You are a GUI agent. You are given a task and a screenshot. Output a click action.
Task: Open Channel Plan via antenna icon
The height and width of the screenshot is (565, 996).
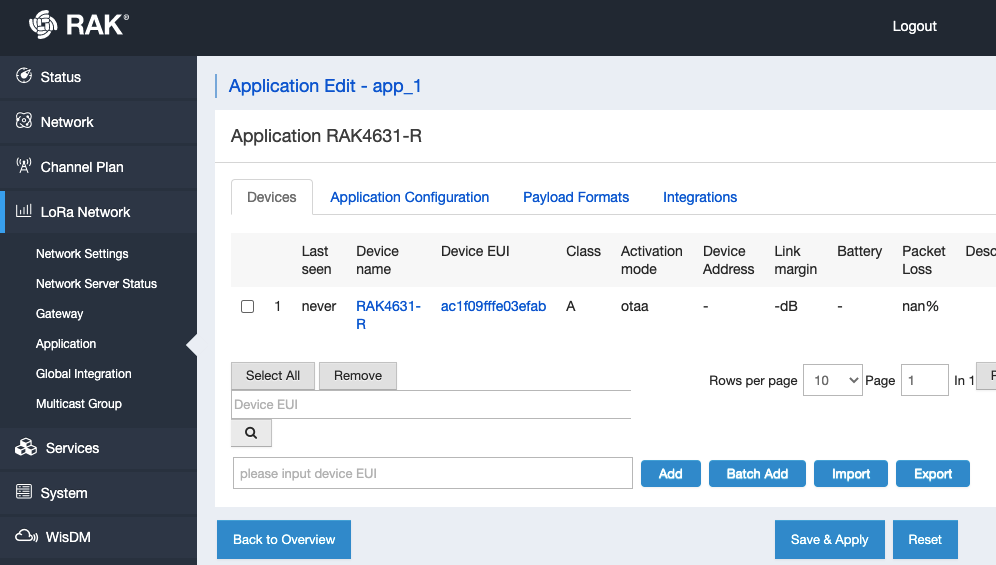(24, 166)
